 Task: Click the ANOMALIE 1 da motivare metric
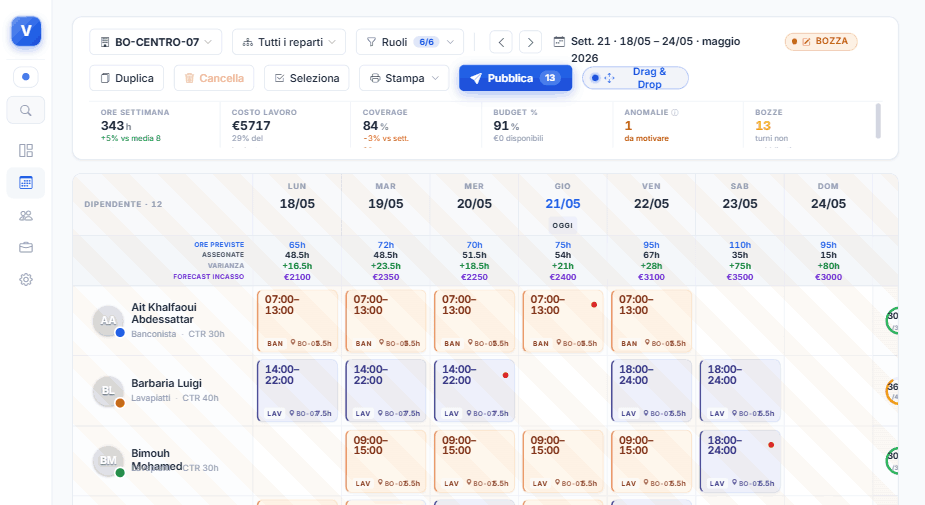tap(678, 124)
